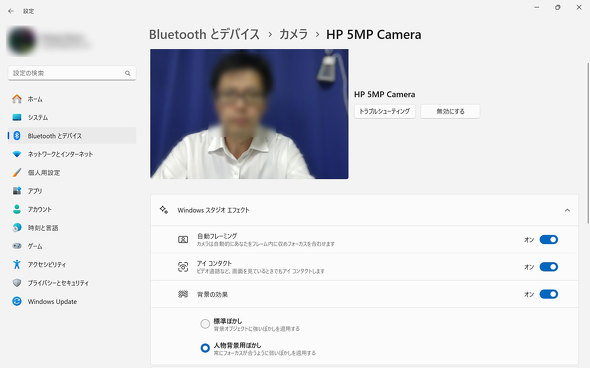This screenshot has width=590, height=368.
Task: Click トラブルシューティング button
Action: [x=385, y=111]
